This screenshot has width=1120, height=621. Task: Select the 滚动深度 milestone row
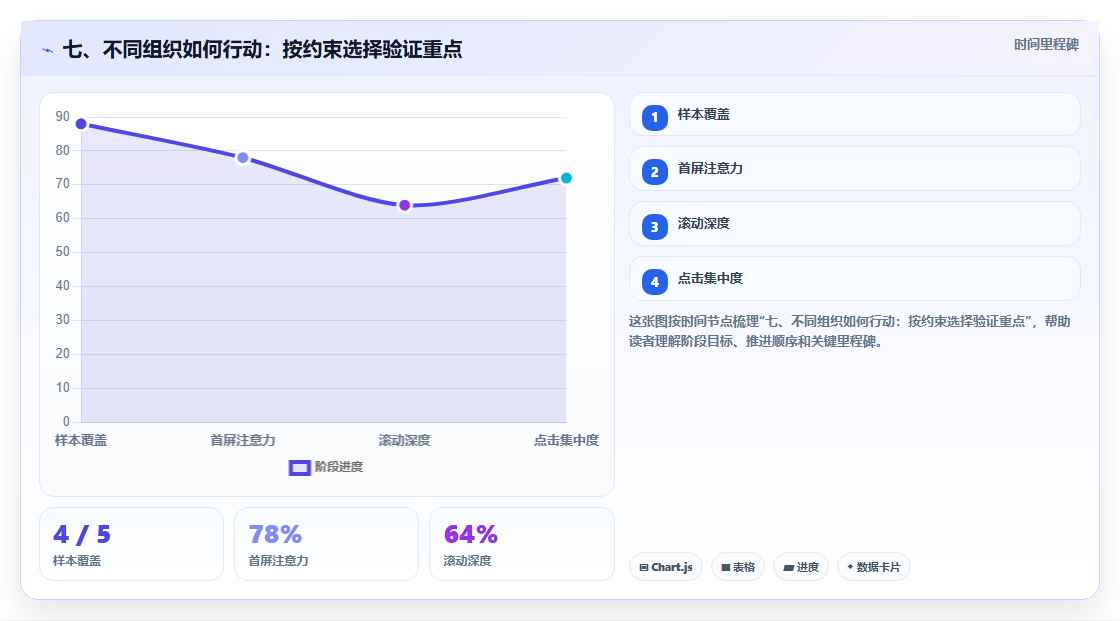(854, 224)
